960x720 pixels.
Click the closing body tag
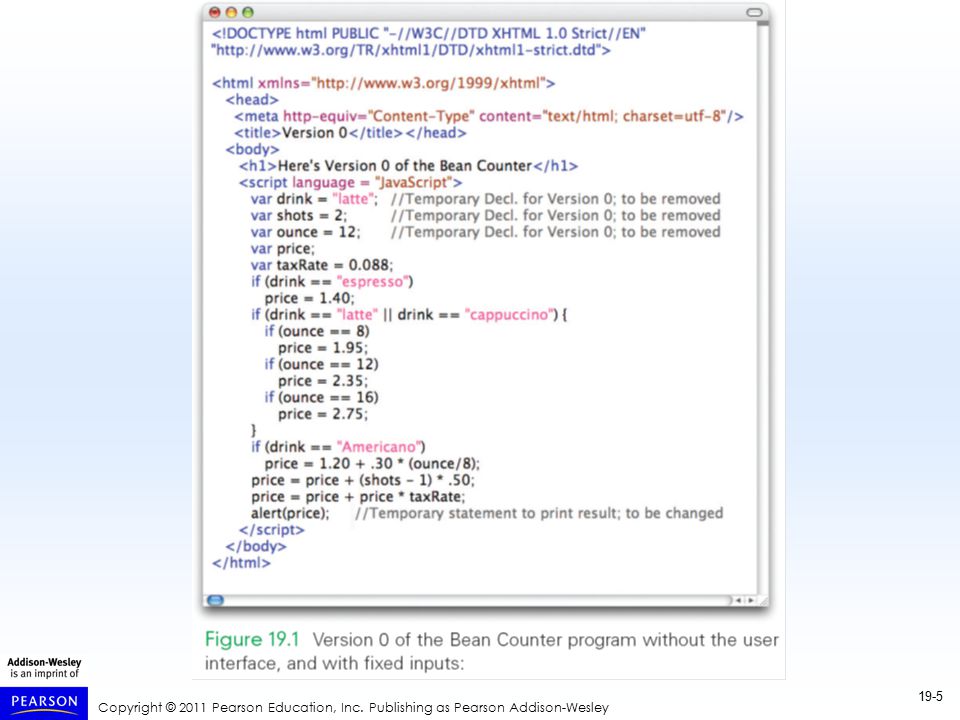tap(255, 546)
